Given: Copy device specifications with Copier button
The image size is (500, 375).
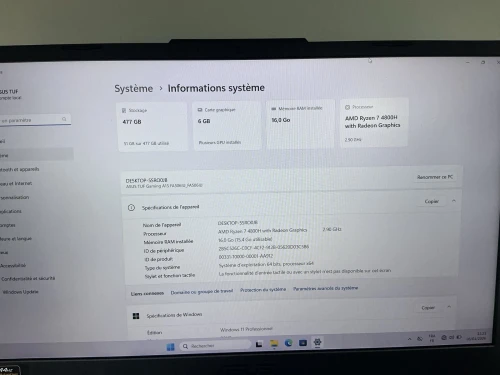Looking at the screenshot, I should pos(432,201).
